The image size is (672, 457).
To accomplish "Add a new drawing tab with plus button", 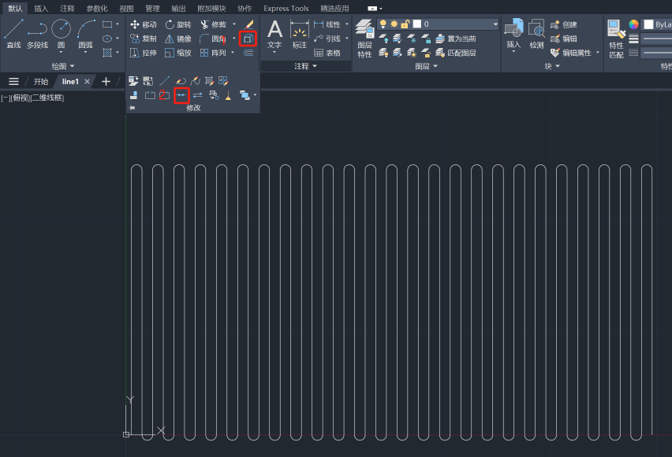I will pyautogui.click(x=106, y=81).
